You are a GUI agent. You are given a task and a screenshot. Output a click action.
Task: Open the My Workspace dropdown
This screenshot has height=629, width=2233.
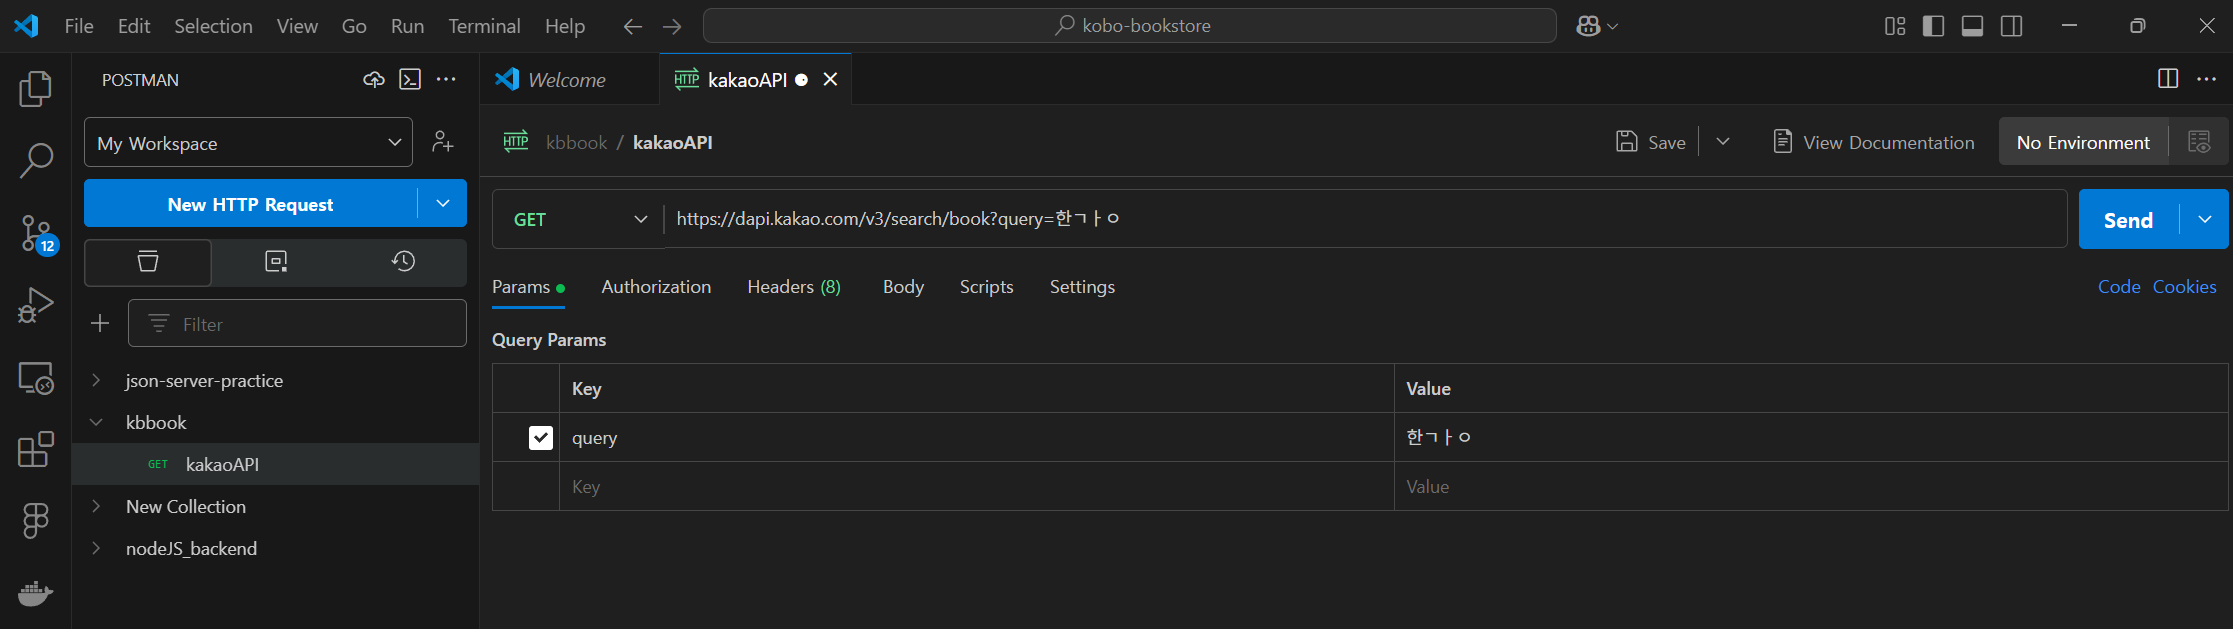tap(248, 142)
